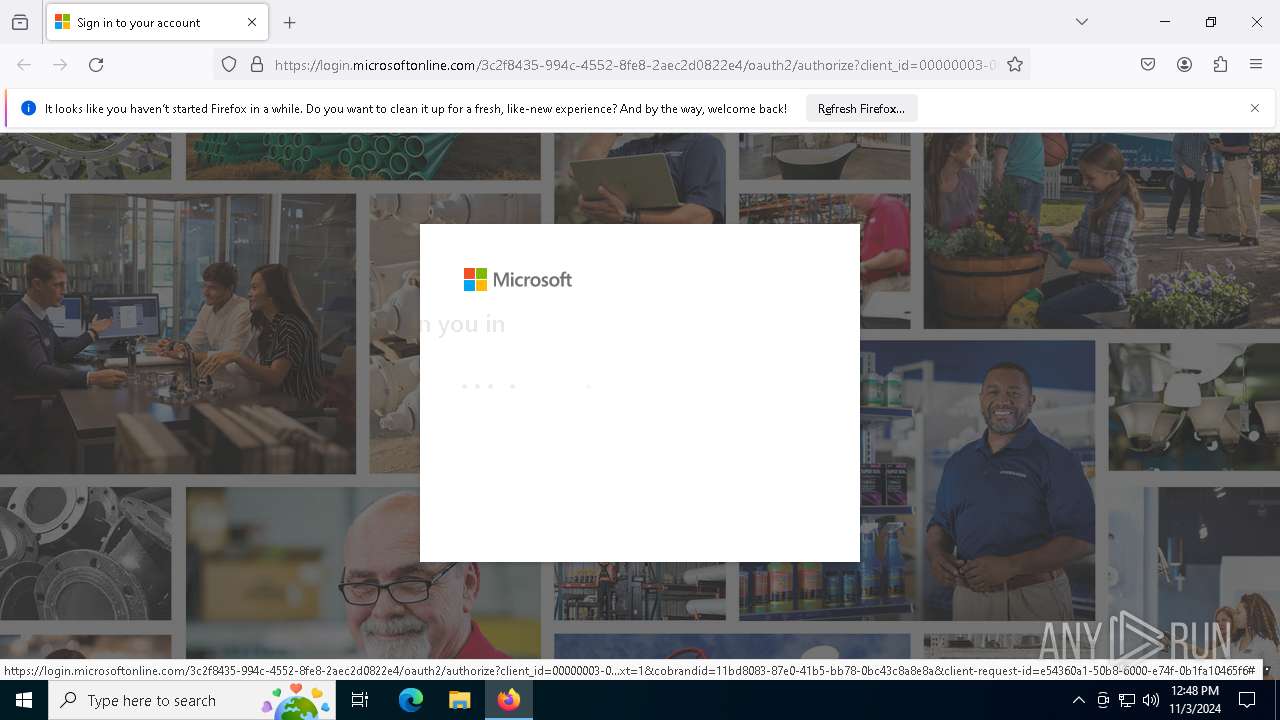This screenshot has height=720, width=1280.
Task: Close the 'Sign in to your account' tab
Action: pos(252,22)
